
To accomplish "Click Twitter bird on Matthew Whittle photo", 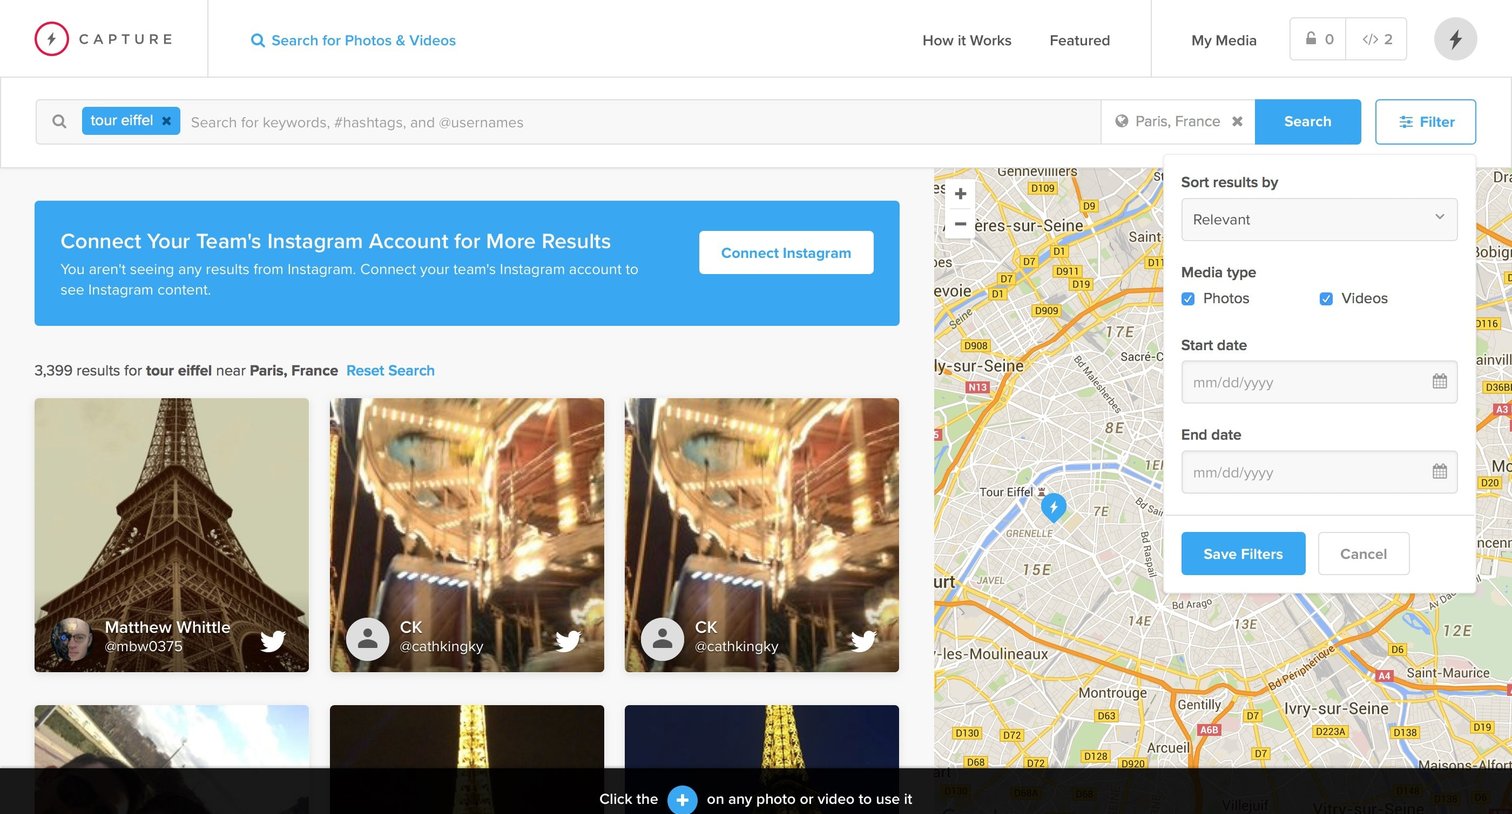I will click(x=273, y=640).
